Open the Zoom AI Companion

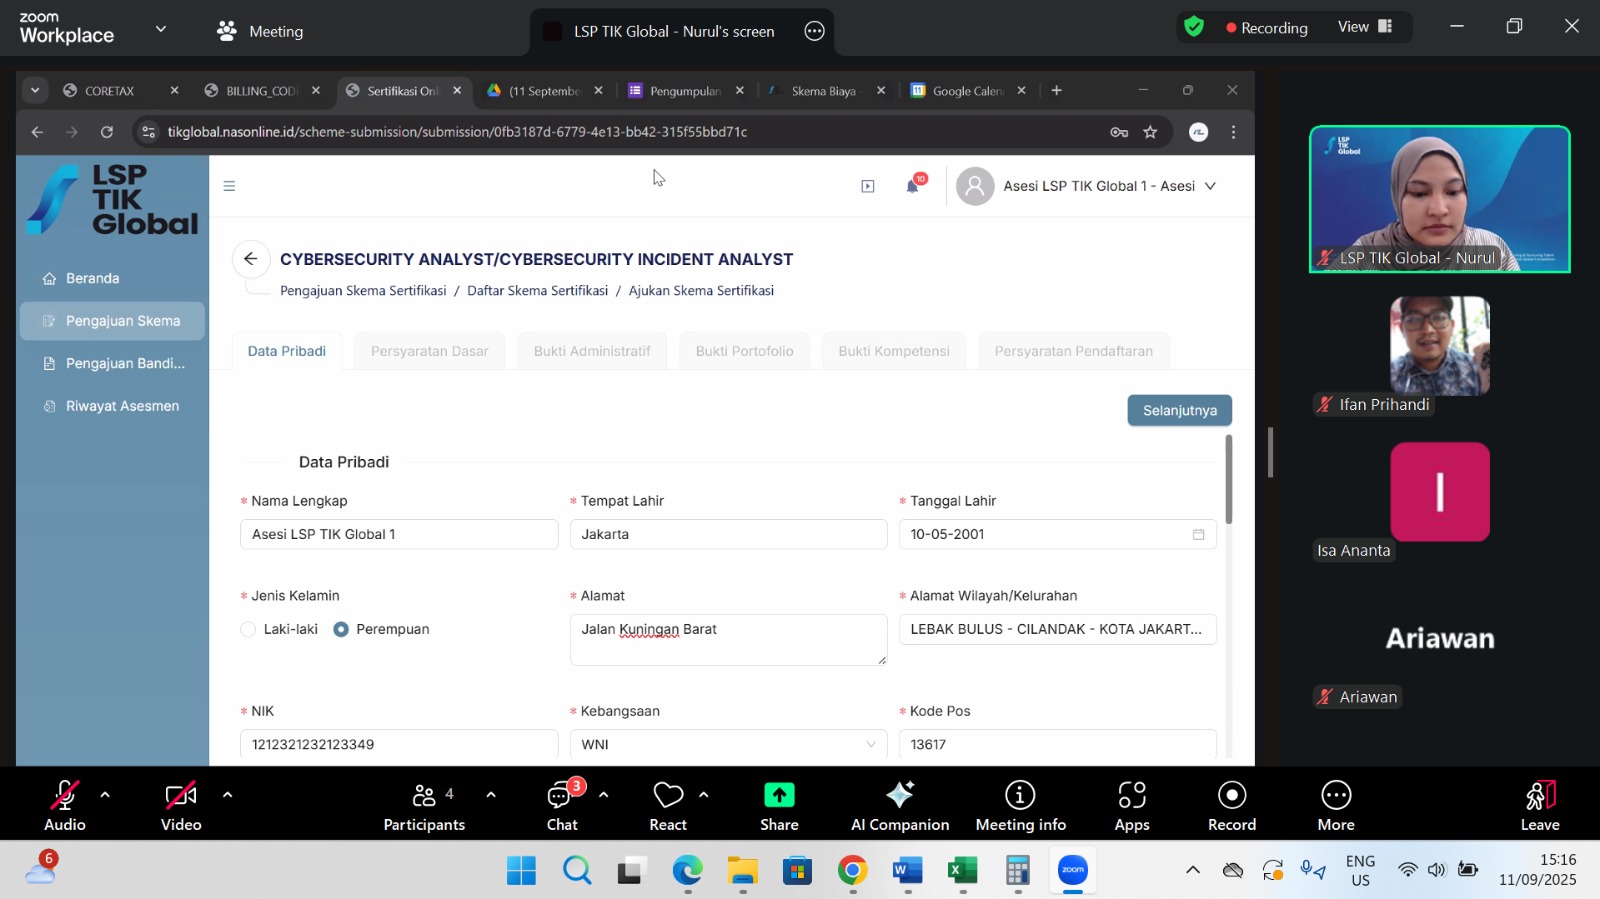click(899, 797)
